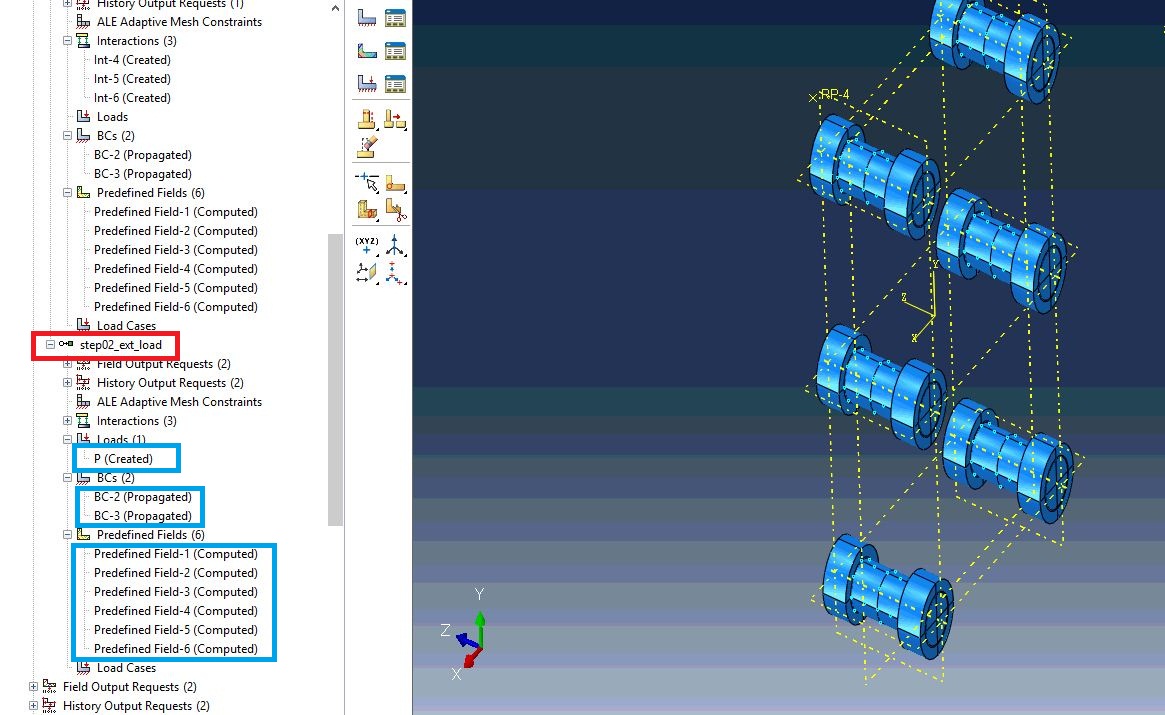Expand the bottom Field Output Requests (2) node
Viewport: 1165px width, 715px height.
(x=34, y=687)
